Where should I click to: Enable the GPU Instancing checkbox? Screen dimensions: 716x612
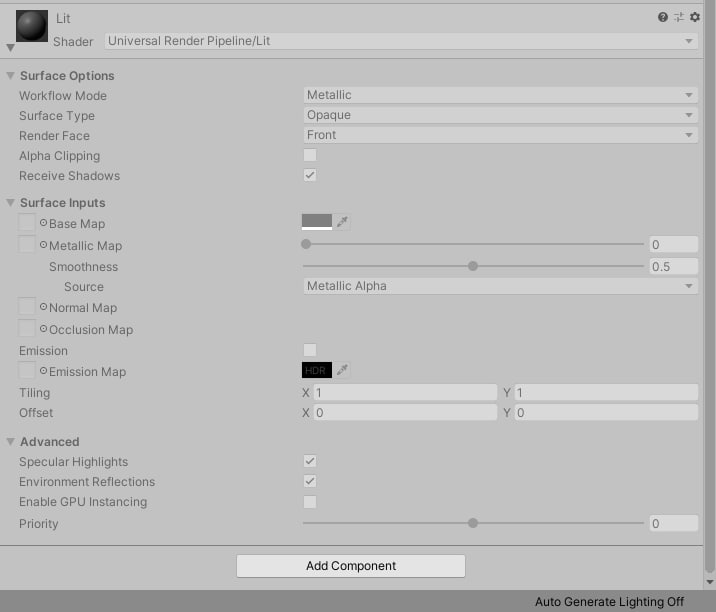pyautogui.click(x=310, y=502)
